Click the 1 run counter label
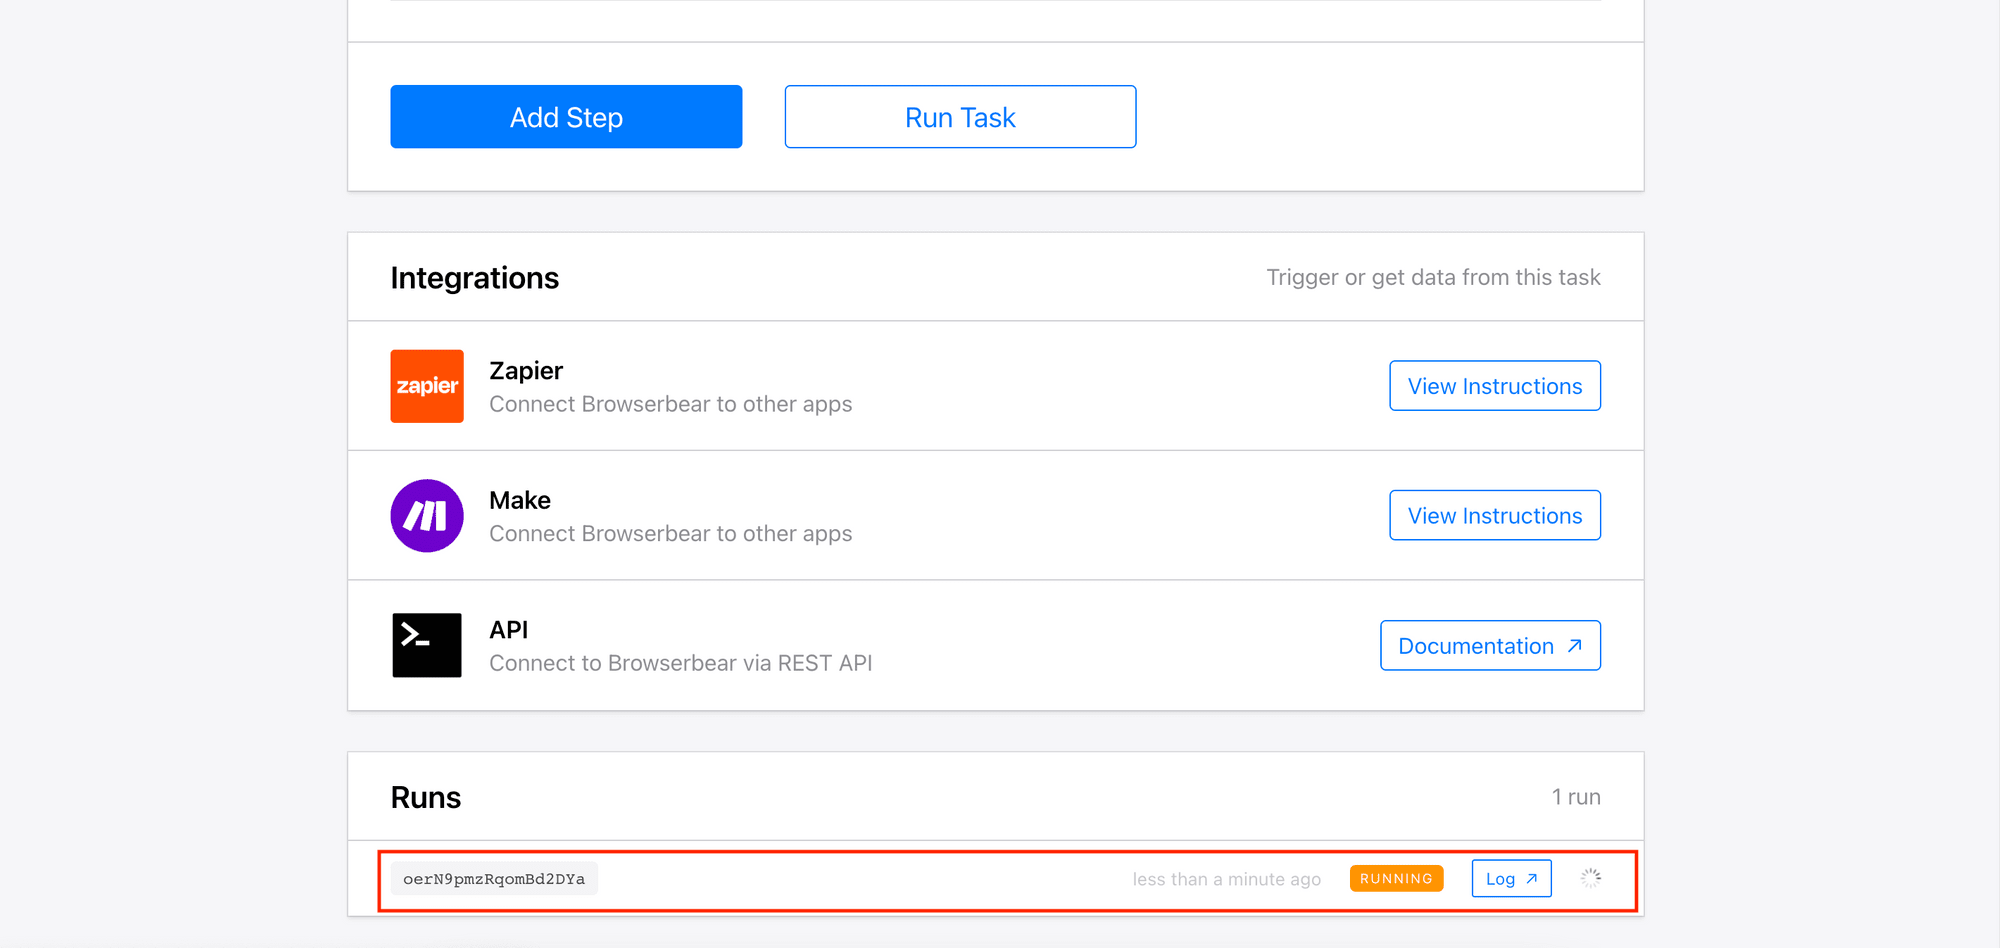The height and width of the screenshot is (948, 2000). pos(1576,796)
